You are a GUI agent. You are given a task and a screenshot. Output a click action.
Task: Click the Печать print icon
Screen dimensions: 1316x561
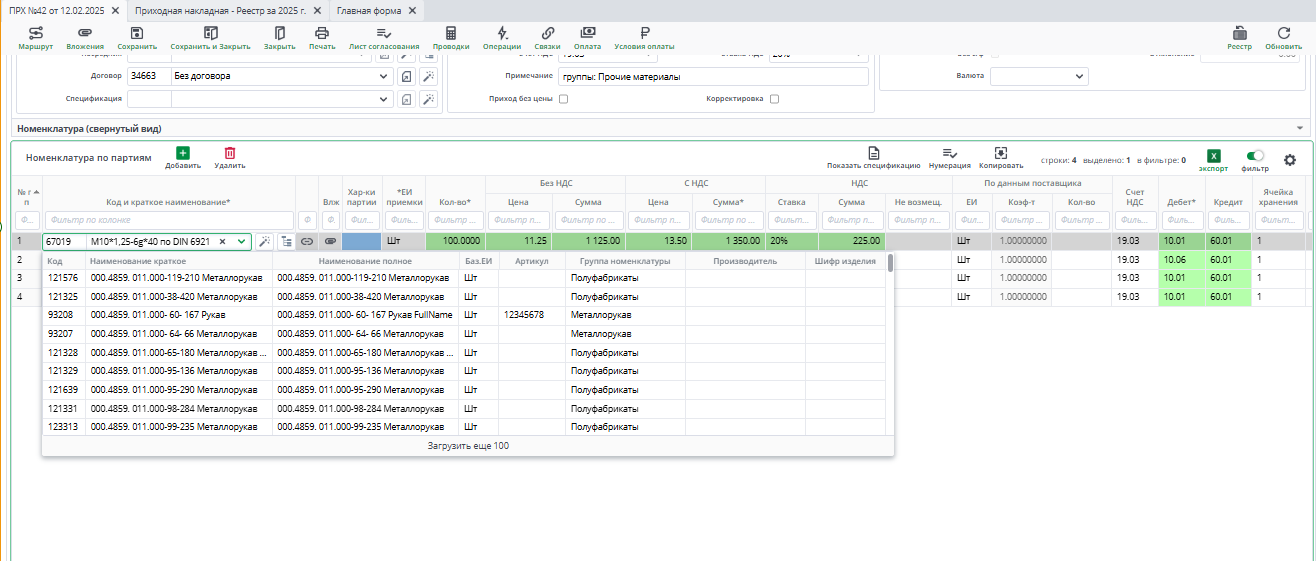322,33
